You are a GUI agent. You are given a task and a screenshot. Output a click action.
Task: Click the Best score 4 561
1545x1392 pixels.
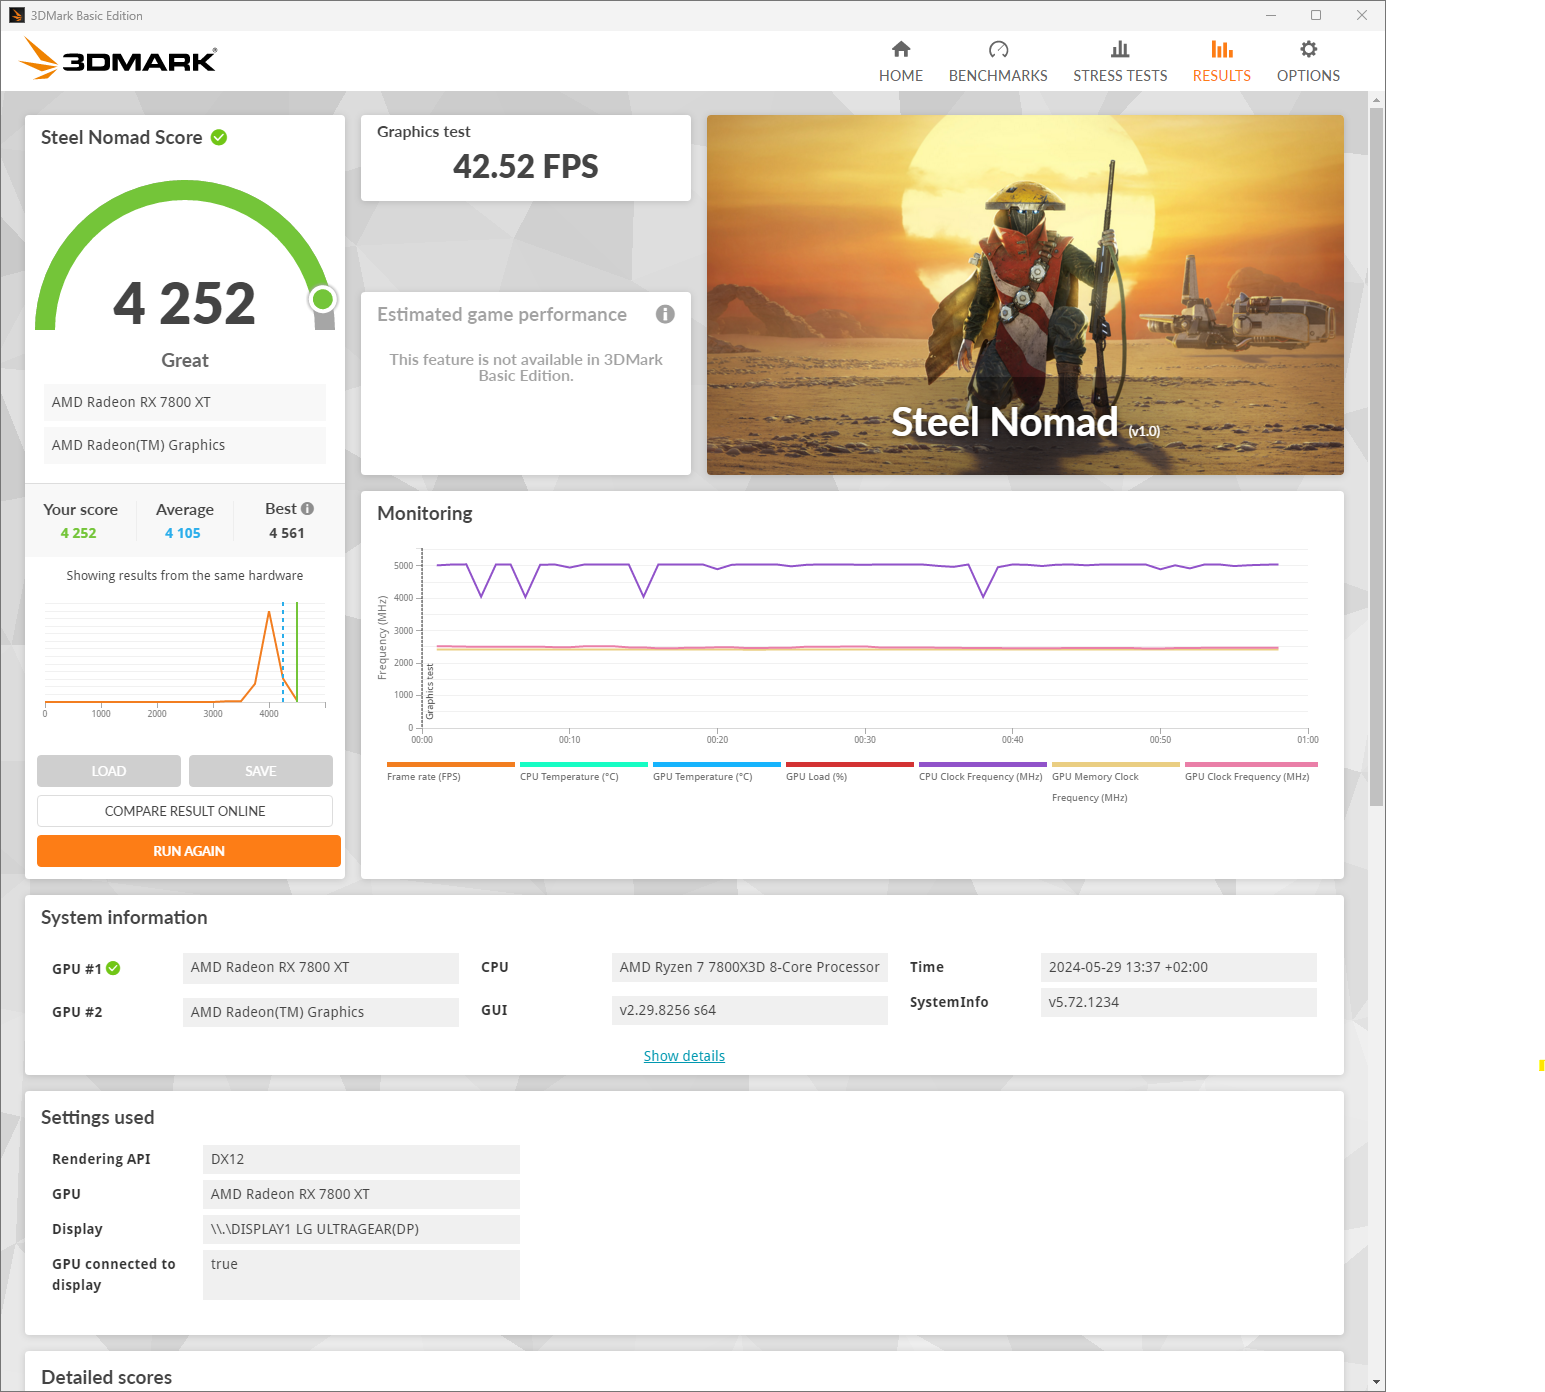tap(286, 533)
